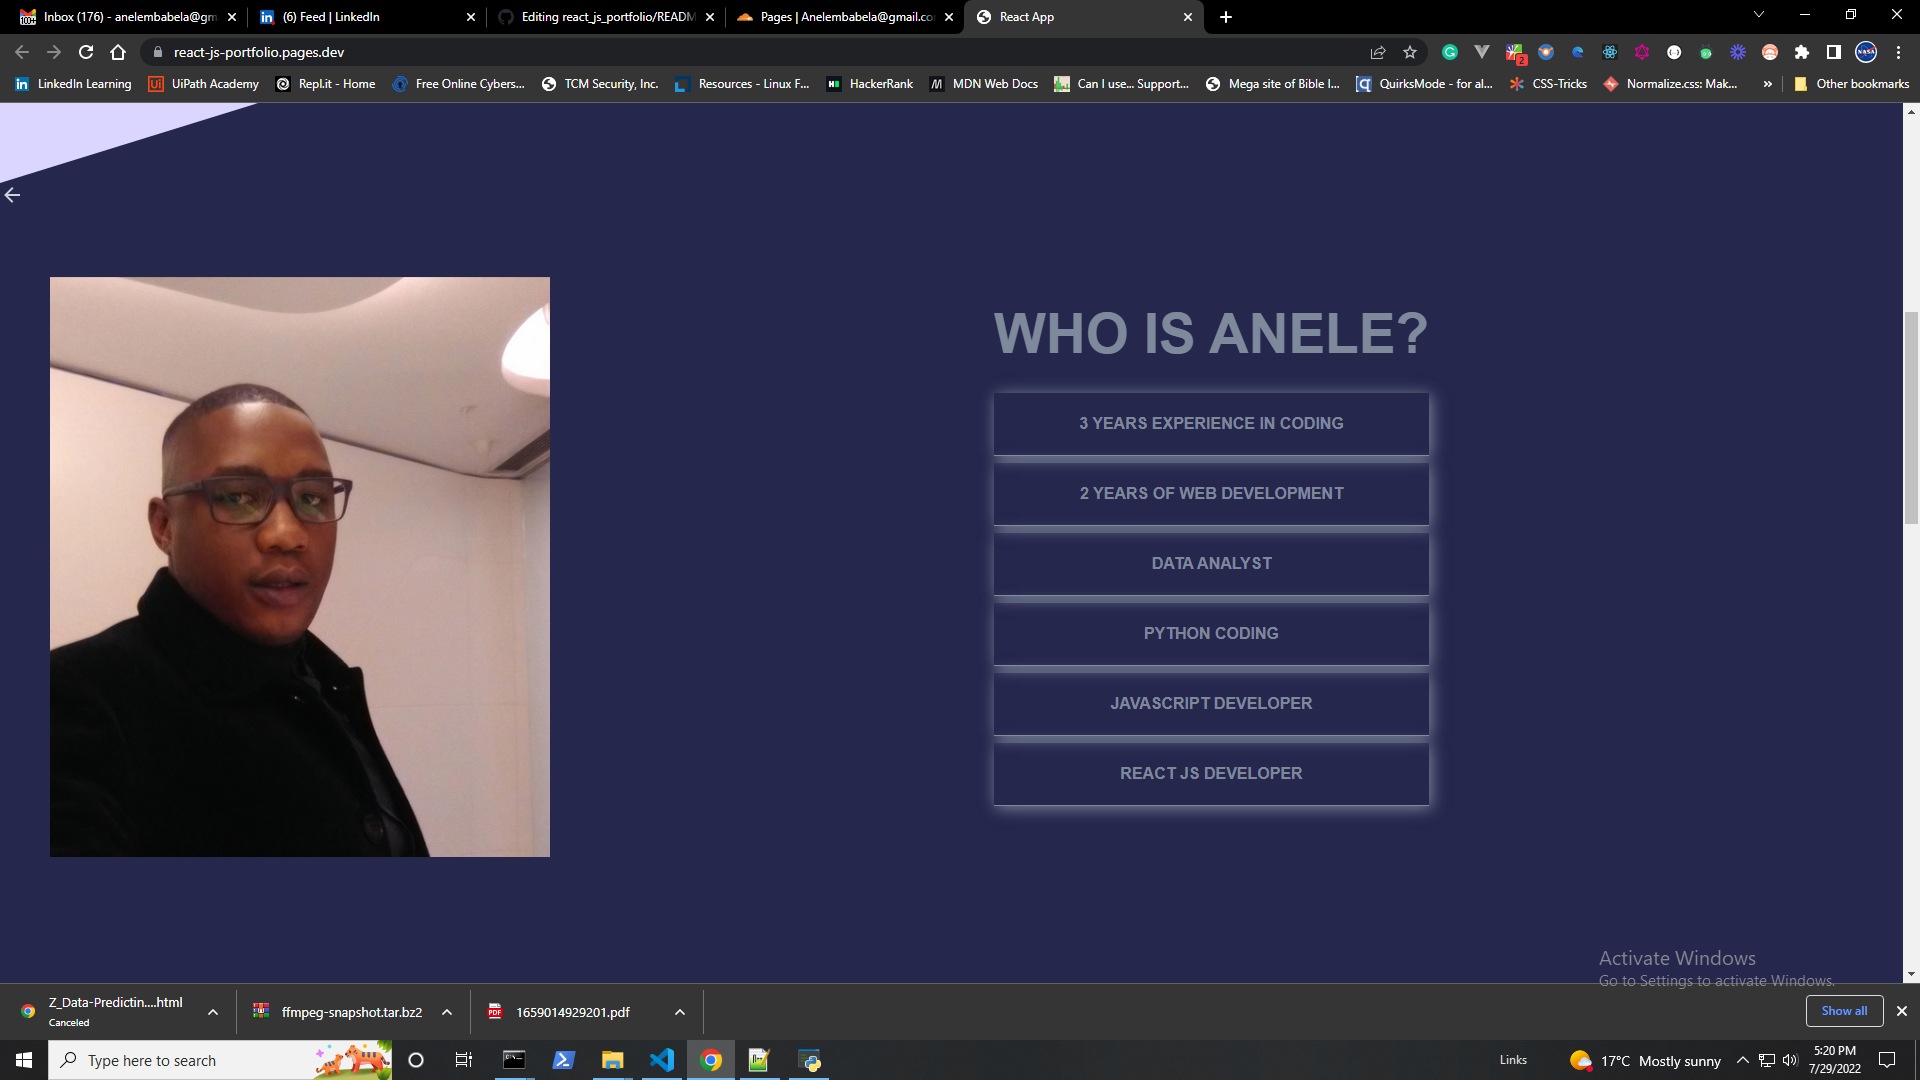Open the browser tab search dropdown arrow
The width and height of the screenshot is (1920, 1080).
pos(1758,16)
